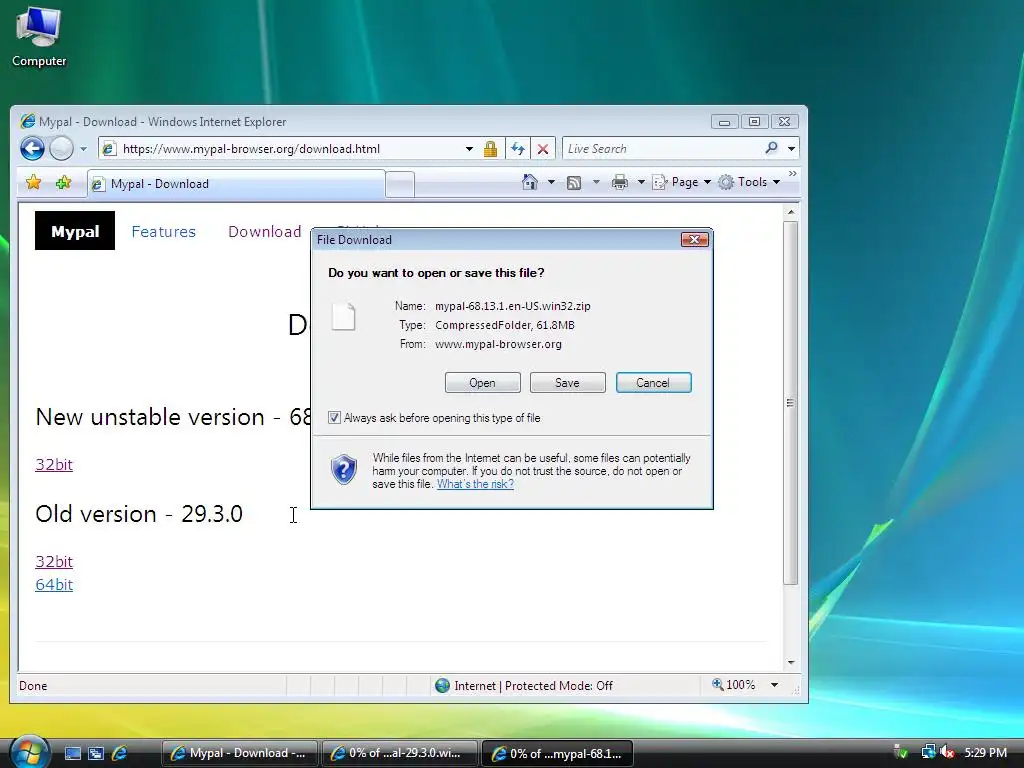Click the Forward navigation arrow in Internet Explorer

[61, 148]
